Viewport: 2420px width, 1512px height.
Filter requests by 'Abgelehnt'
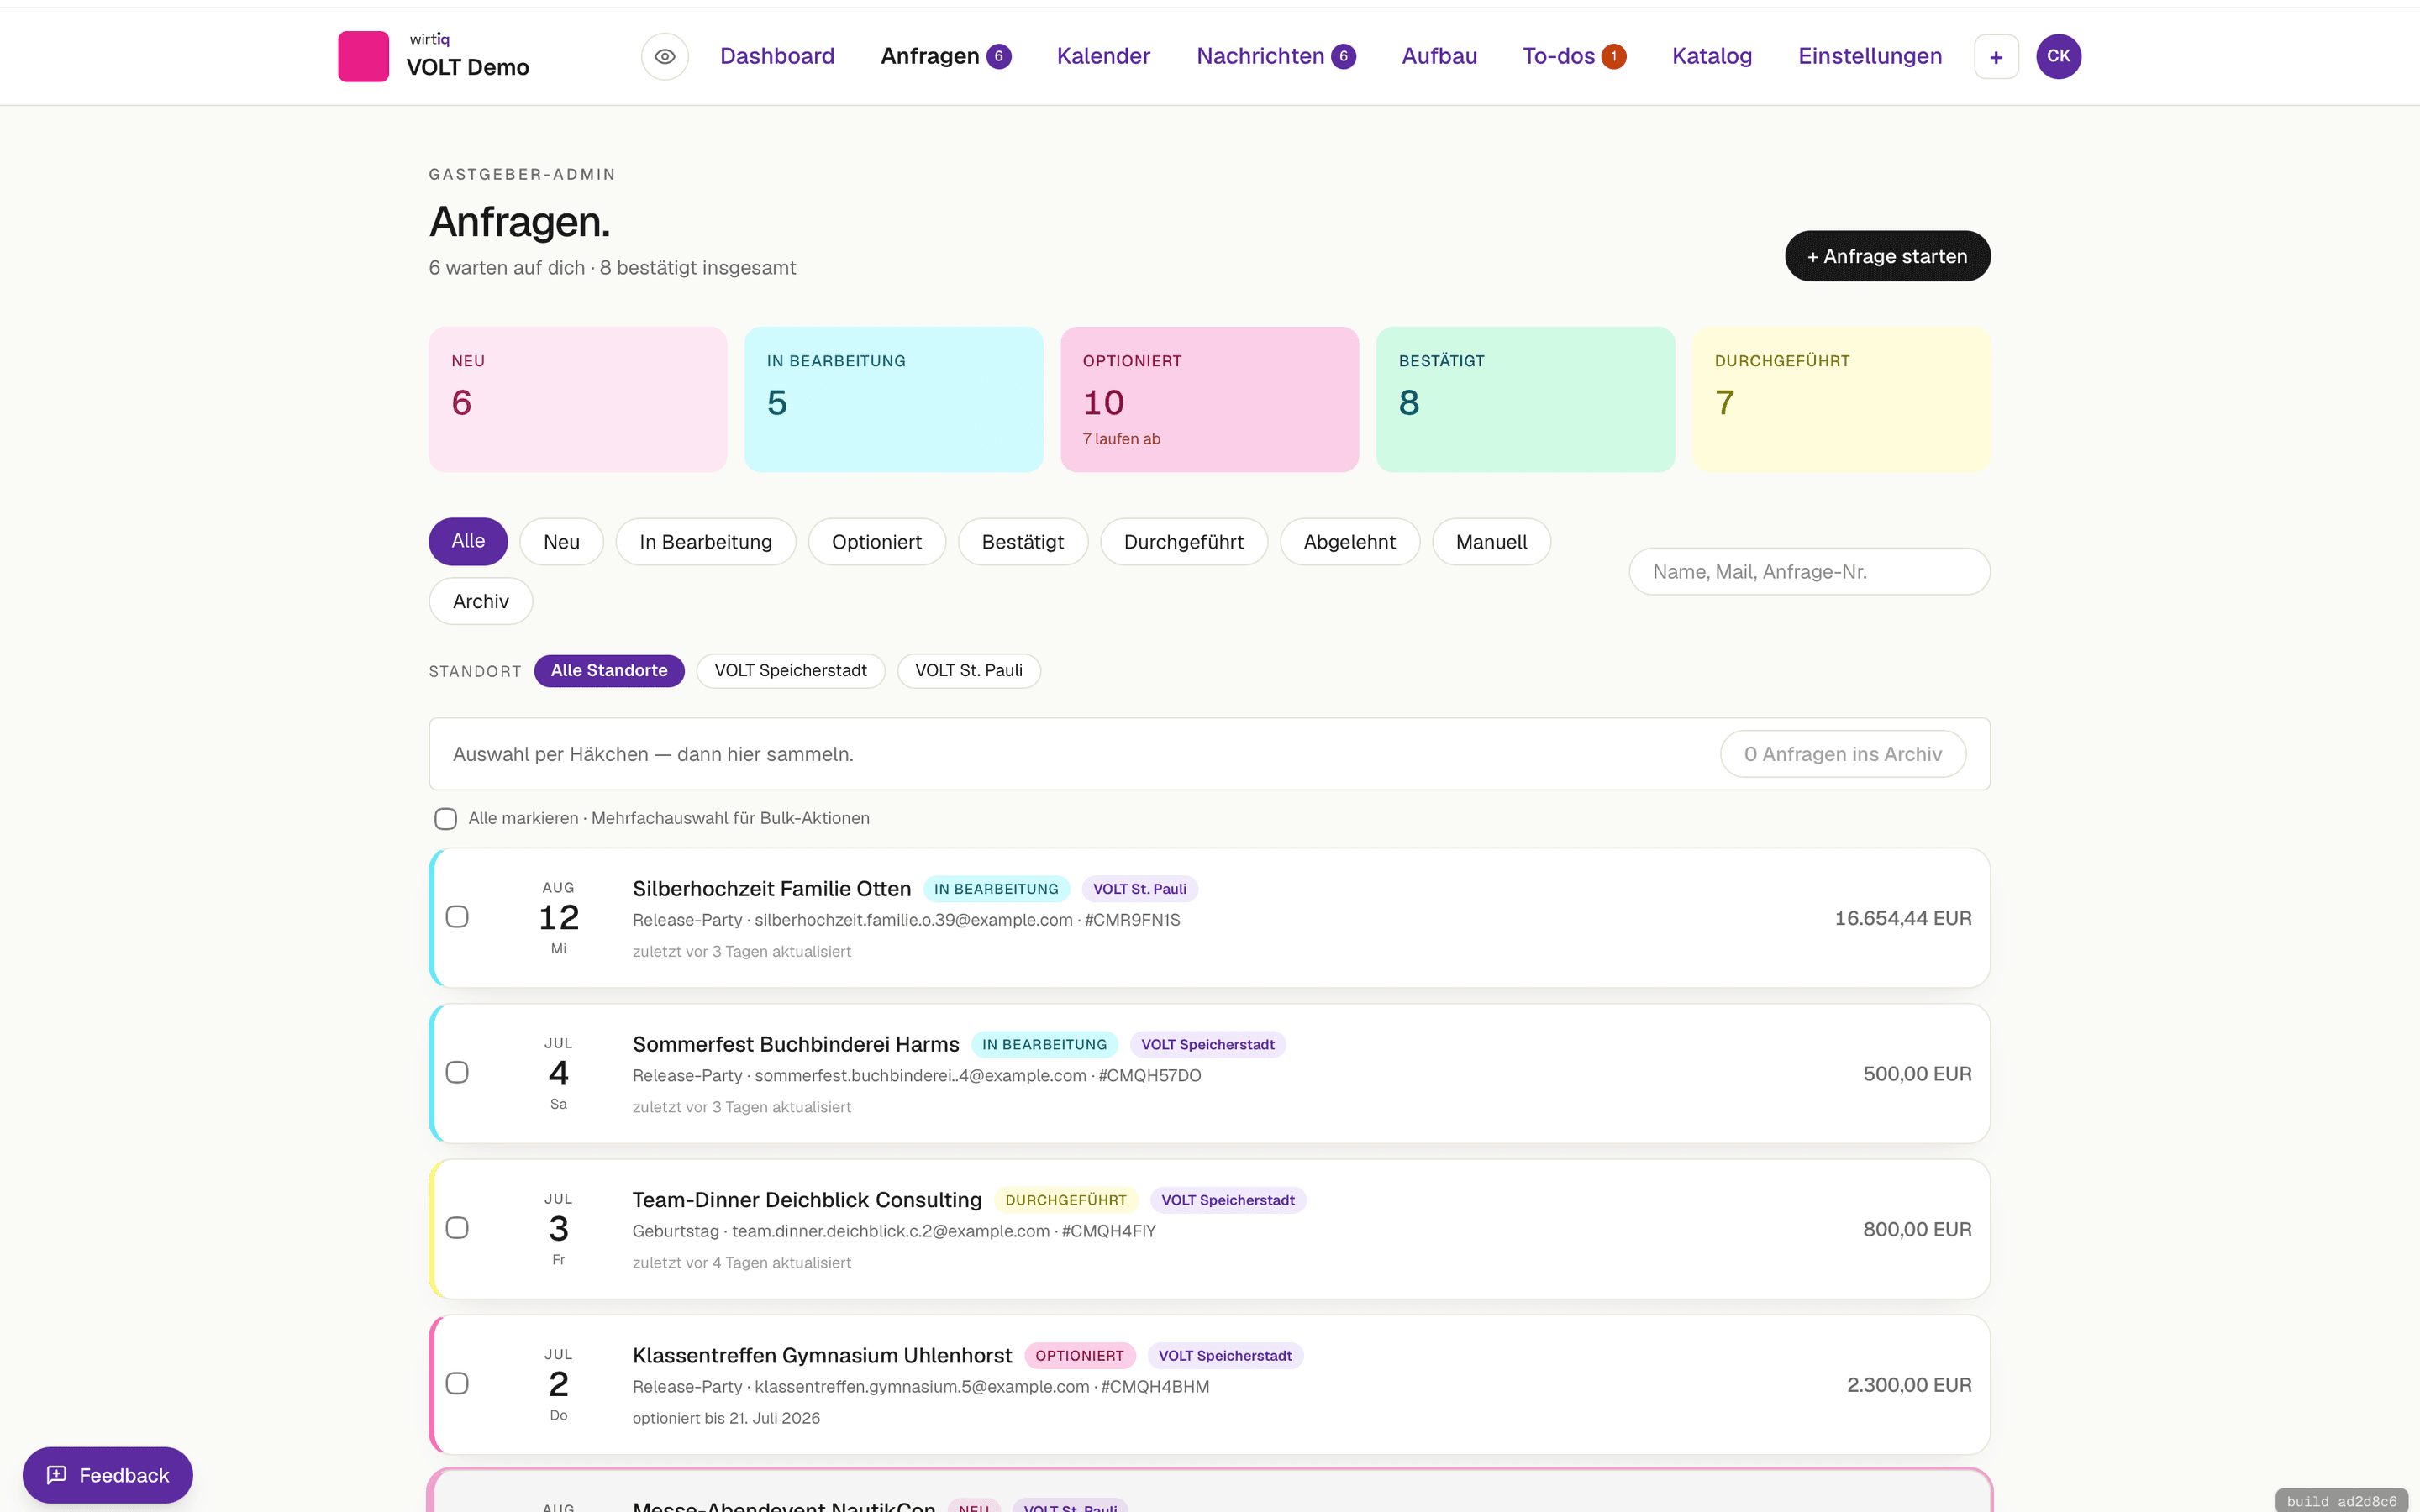(x=1350, y=541)
